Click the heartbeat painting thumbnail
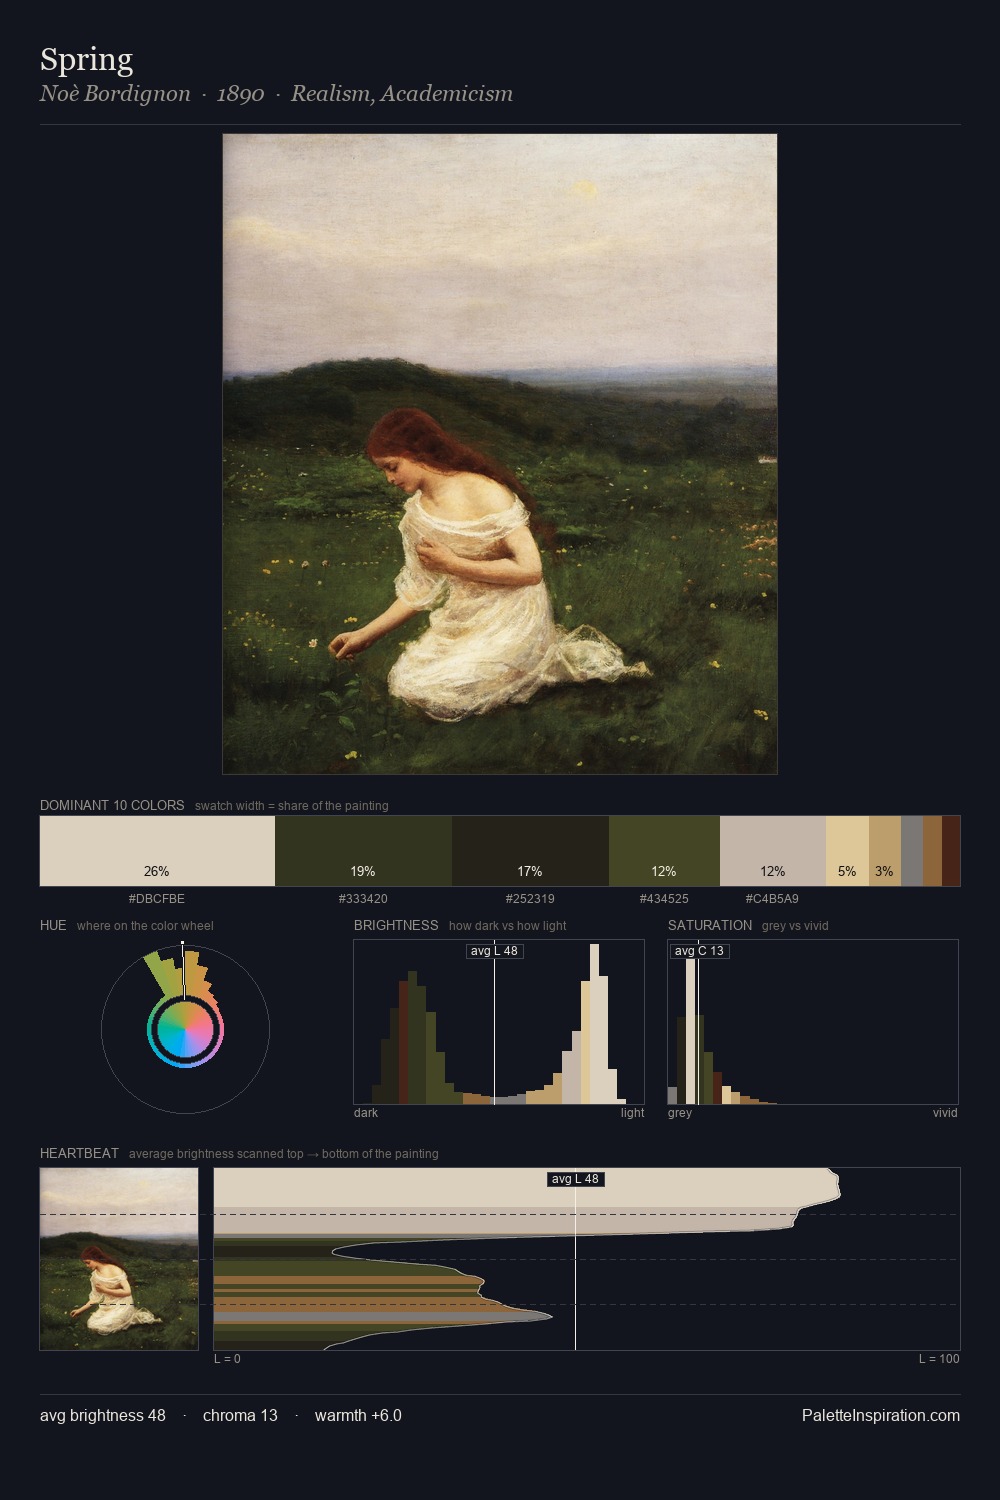 pos(119,1259)
